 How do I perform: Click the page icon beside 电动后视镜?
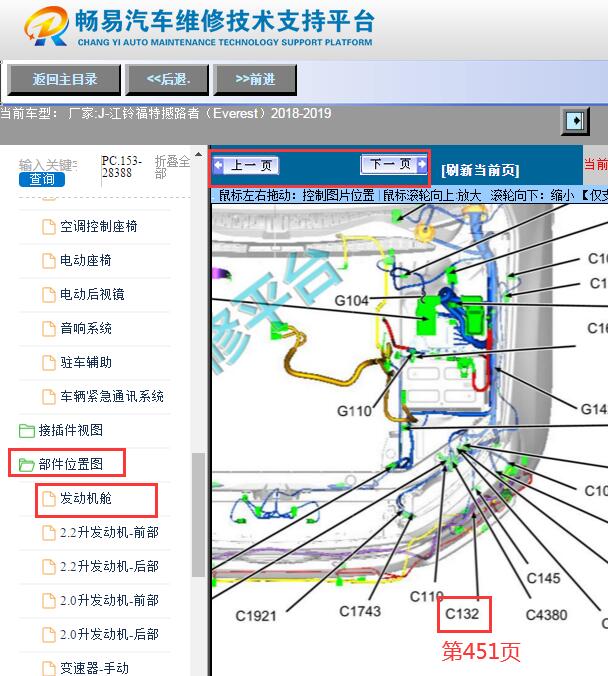coord(49,294)
